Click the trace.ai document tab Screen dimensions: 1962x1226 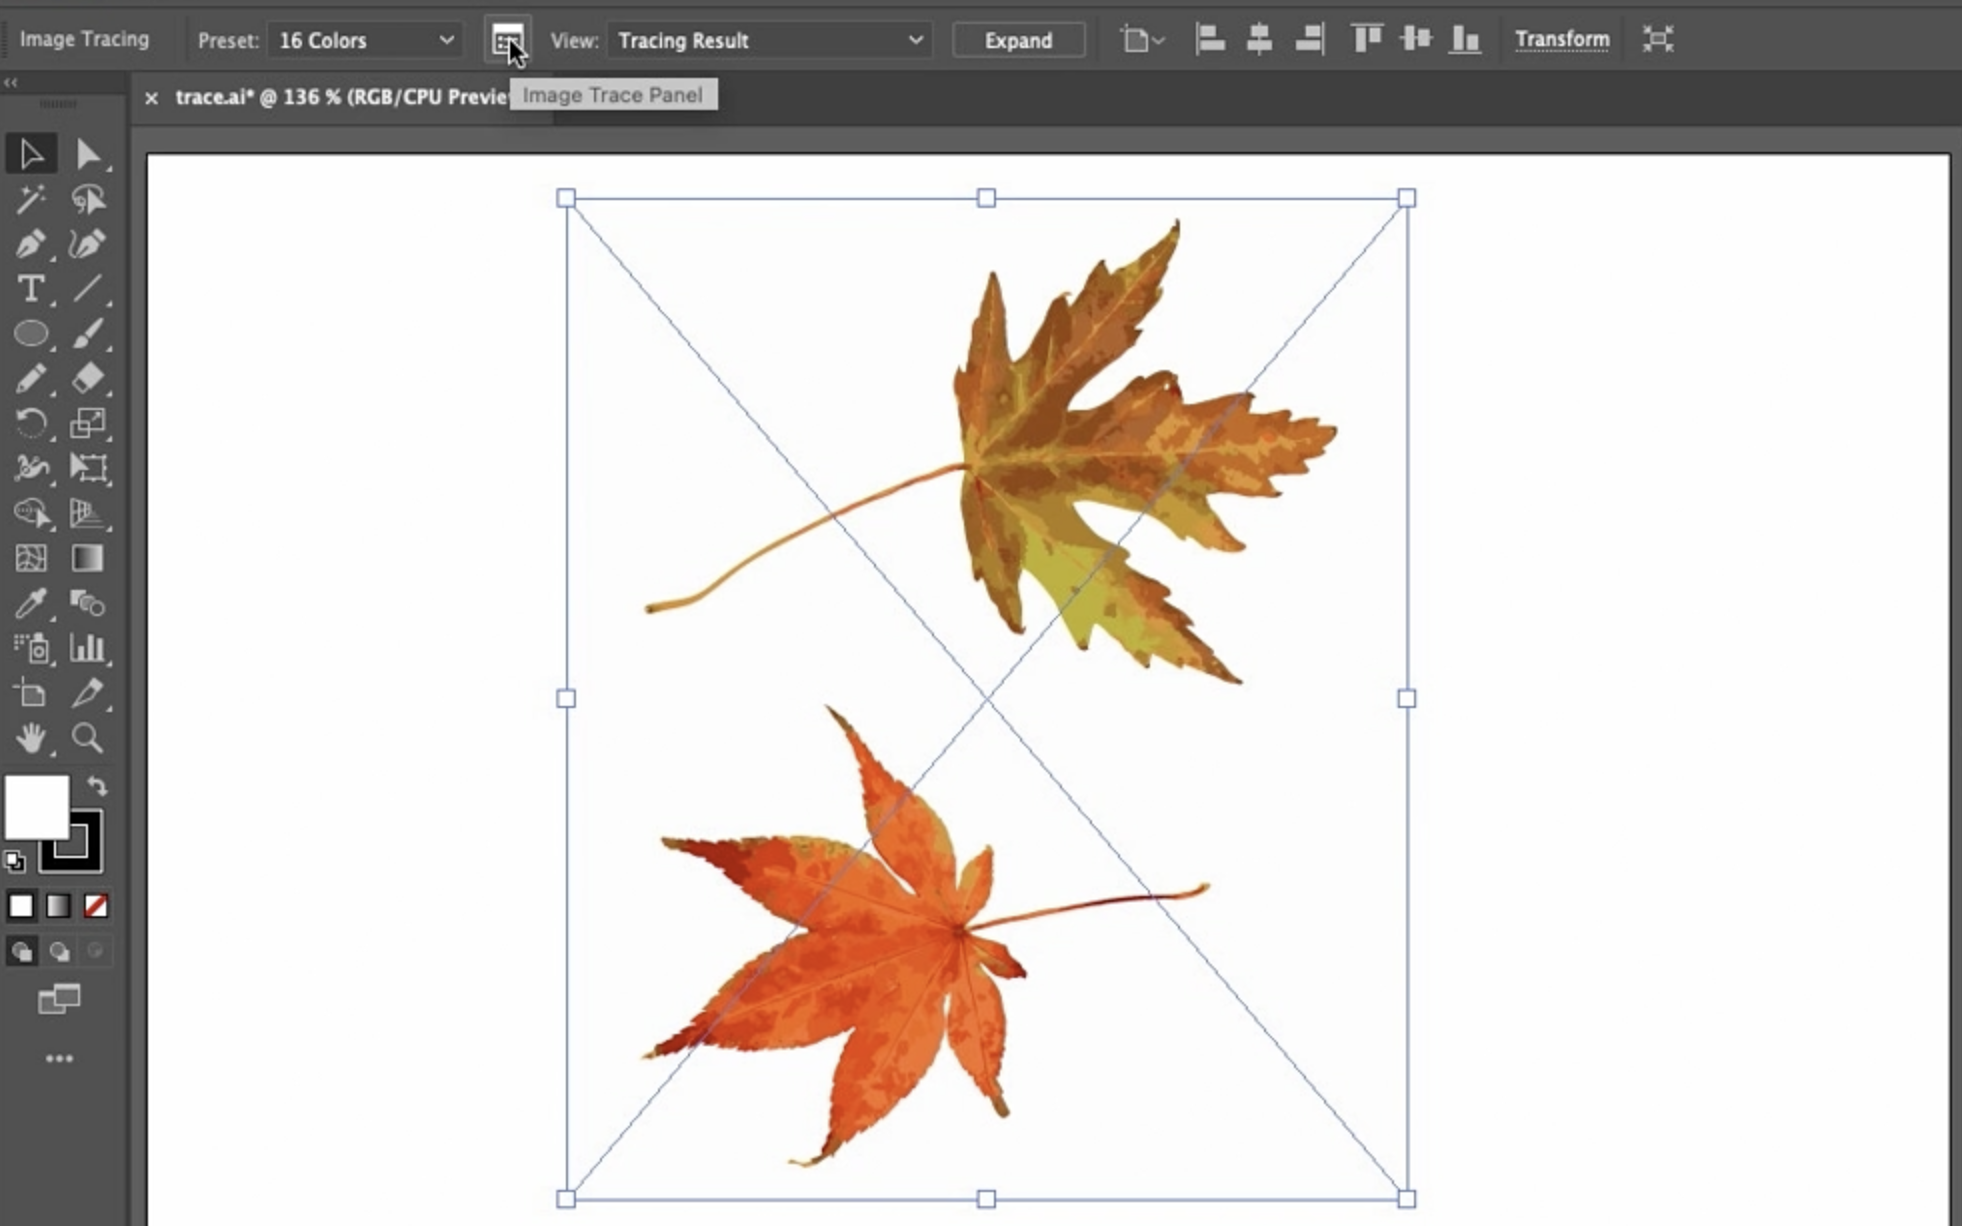(x=340, y=97)
